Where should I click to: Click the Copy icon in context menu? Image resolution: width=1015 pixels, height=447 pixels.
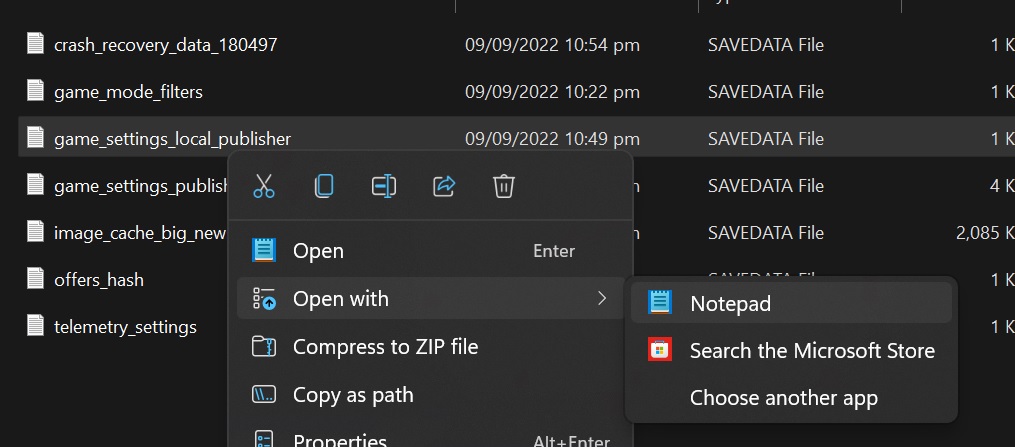[x=324, y=186]
